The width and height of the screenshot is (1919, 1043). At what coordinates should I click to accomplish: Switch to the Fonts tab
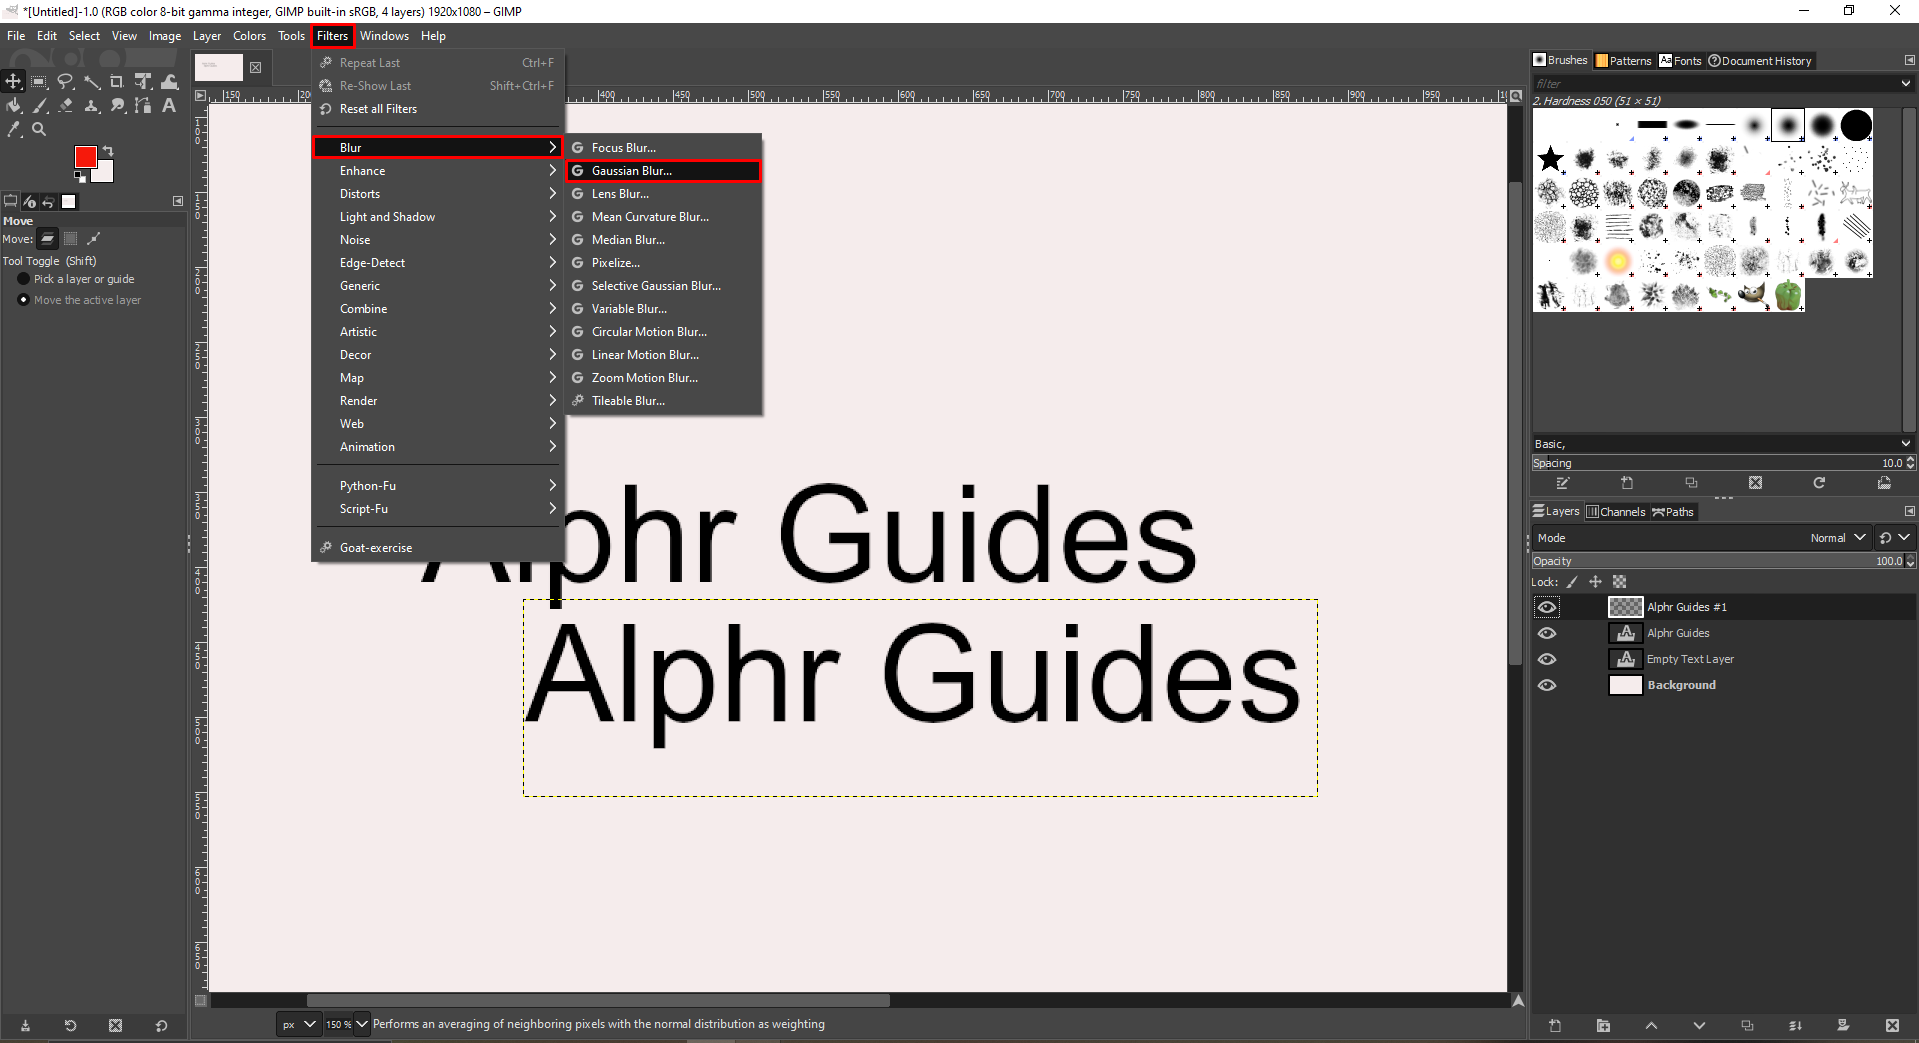(1680, 61)
